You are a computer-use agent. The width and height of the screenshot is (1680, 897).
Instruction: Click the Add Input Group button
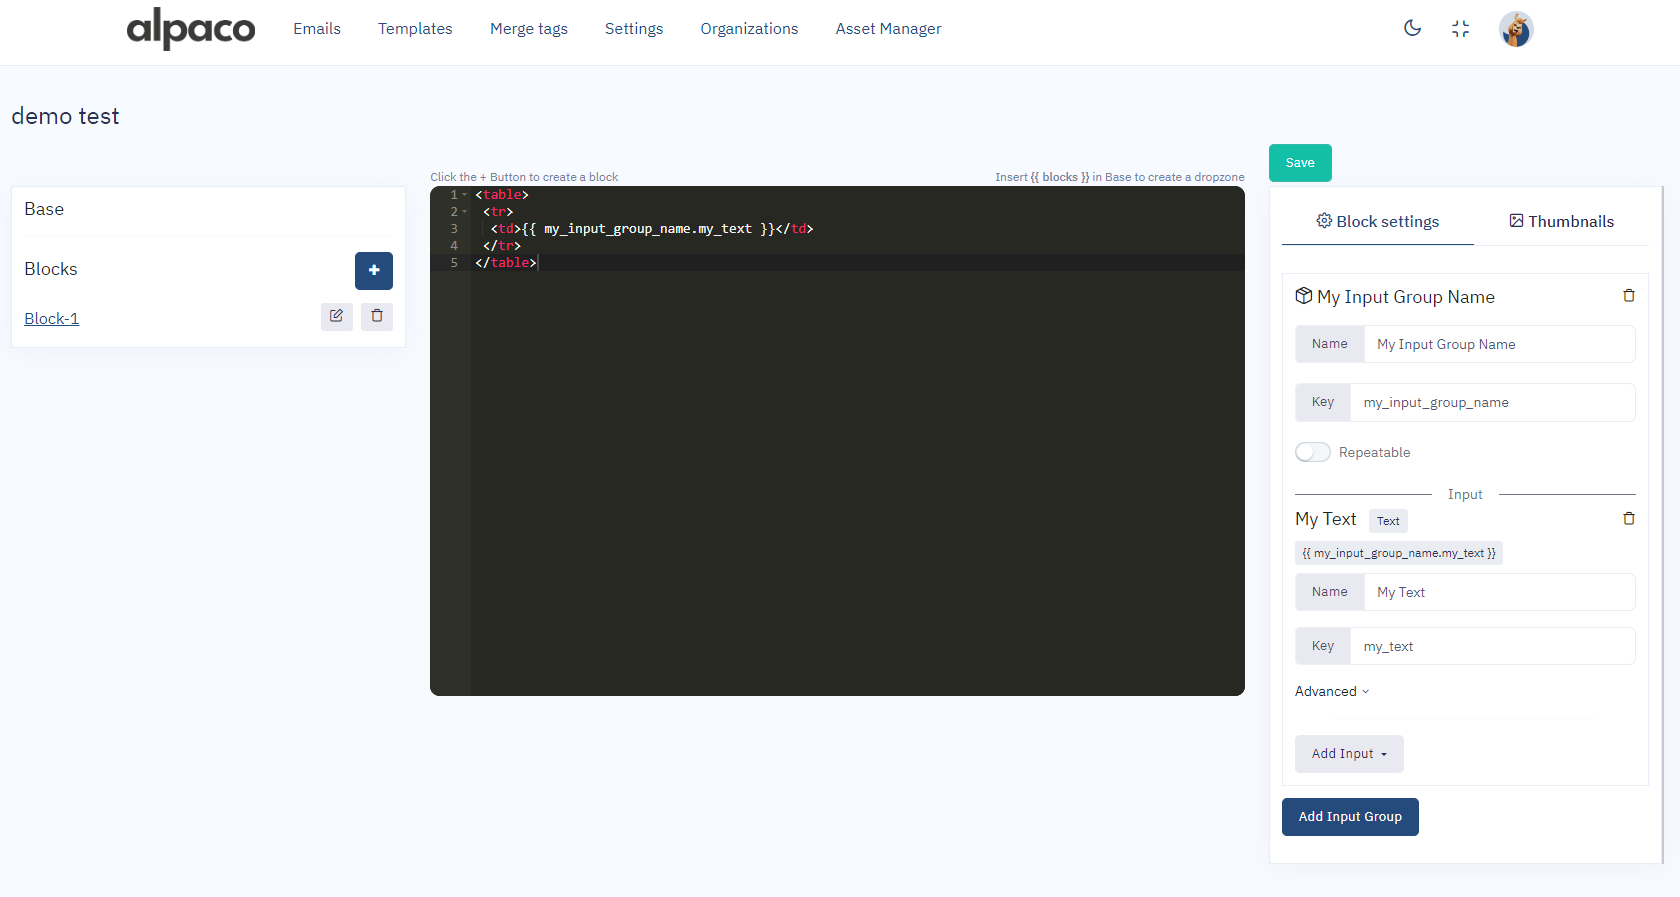pos(1349,817)
